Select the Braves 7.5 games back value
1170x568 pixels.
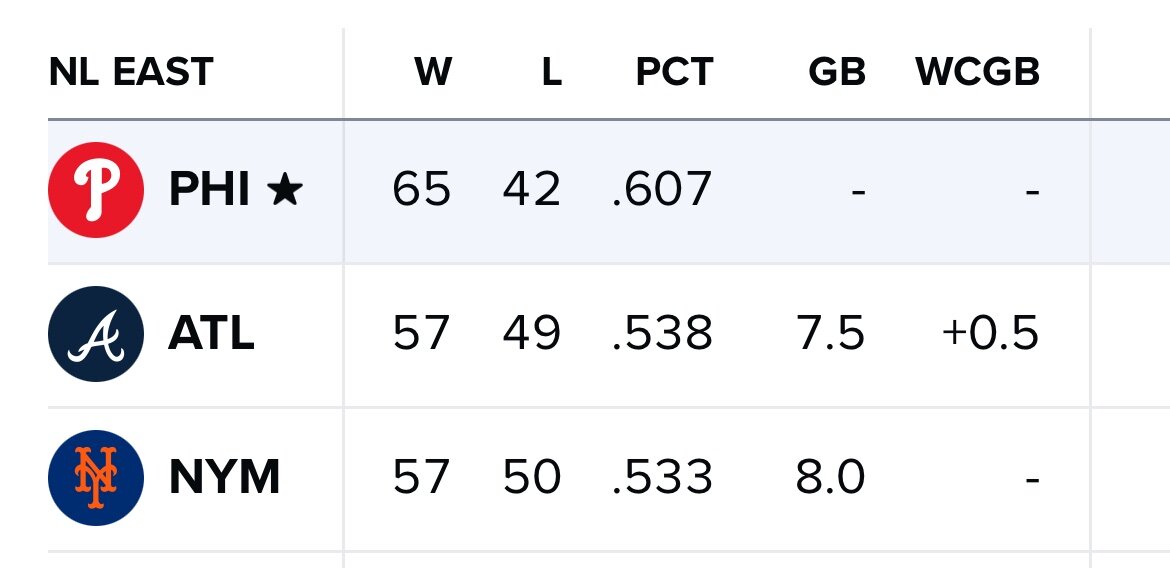pyautogui.click(x=830, y=334)
